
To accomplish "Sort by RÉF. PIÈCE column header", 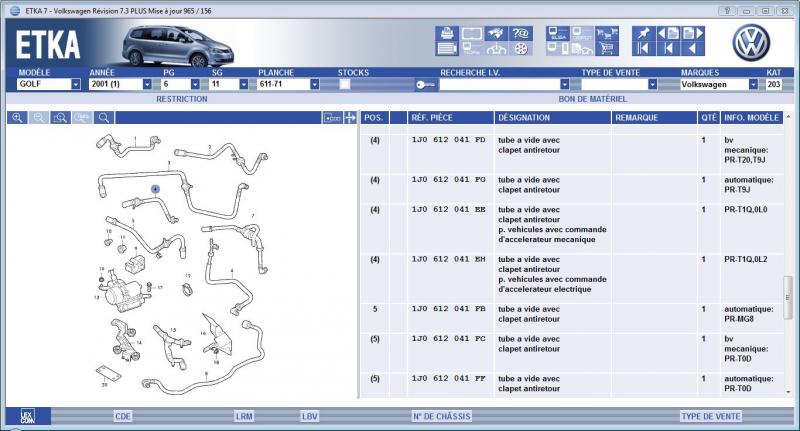I will tap(451, 118).
